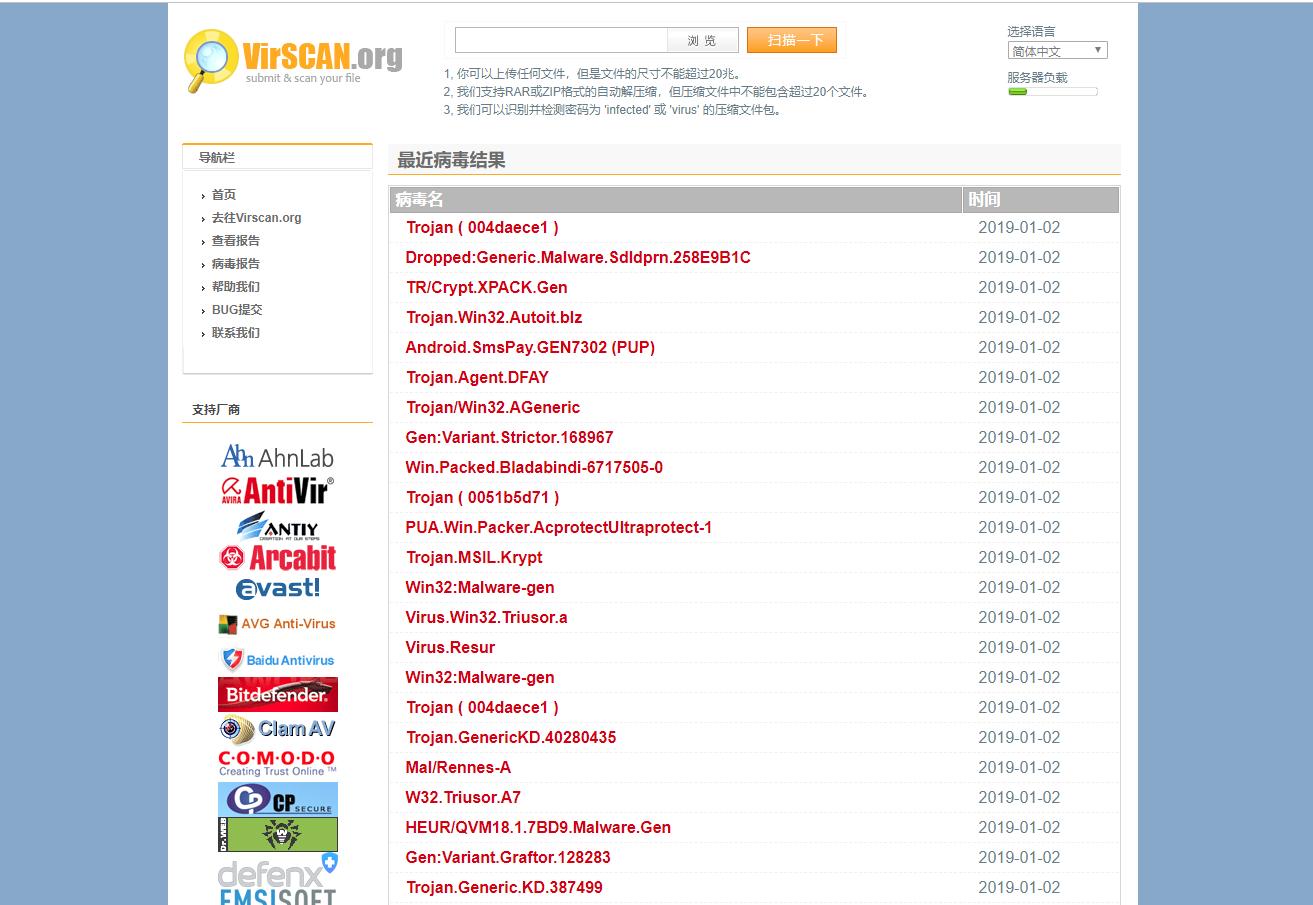Click the avast! vendor logo
Screen dimensions: 1313x905
point(277,589)
